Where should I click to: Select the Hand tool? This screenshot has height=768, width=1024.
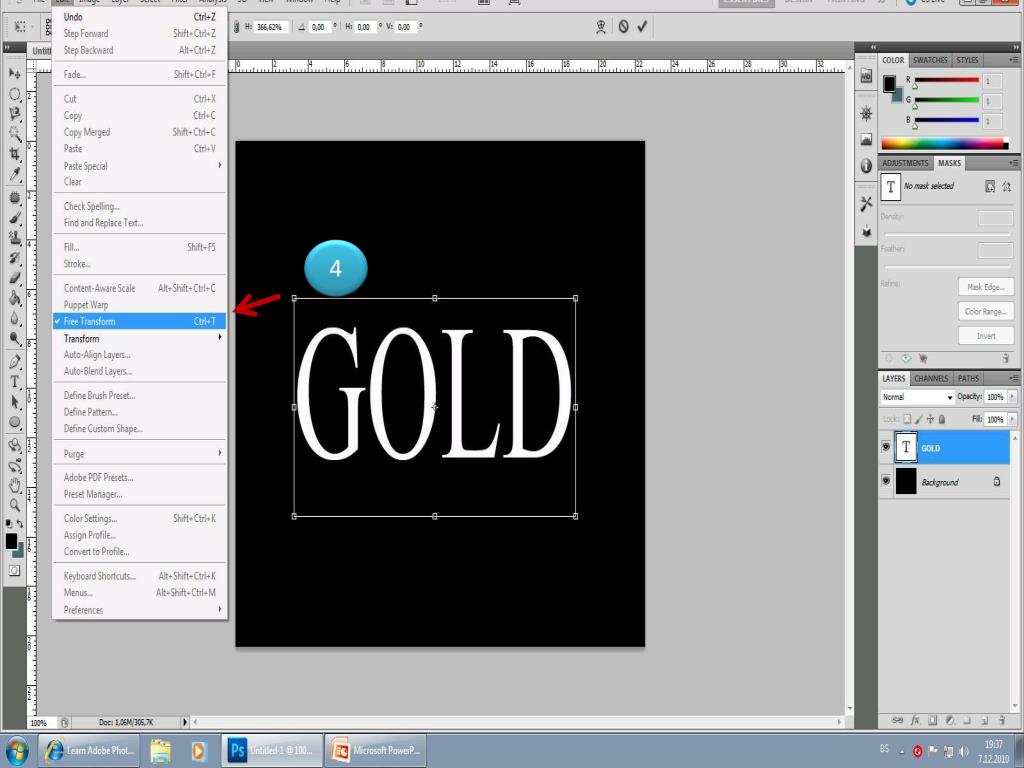pyautogui.click(x=14, y=485)
